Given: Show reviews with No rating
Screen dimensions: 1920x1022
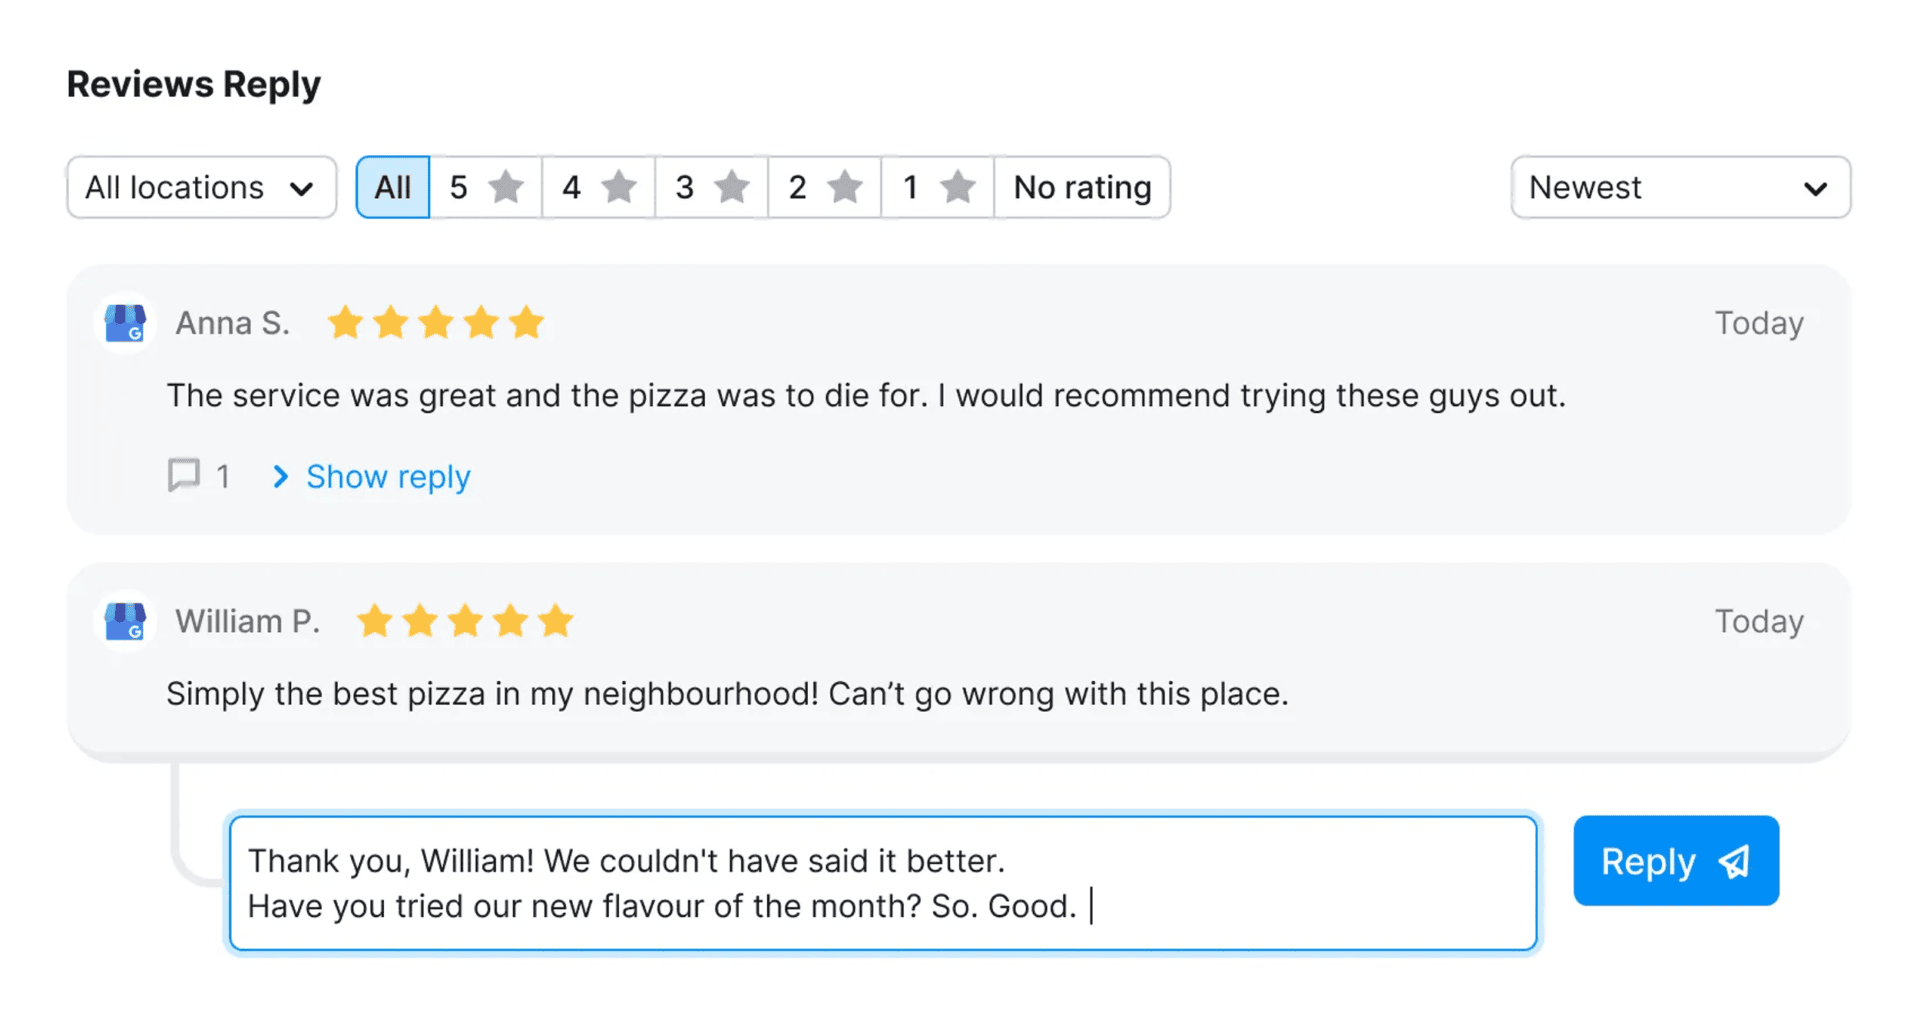Looking at the screenshot, I should point(1082,187).
